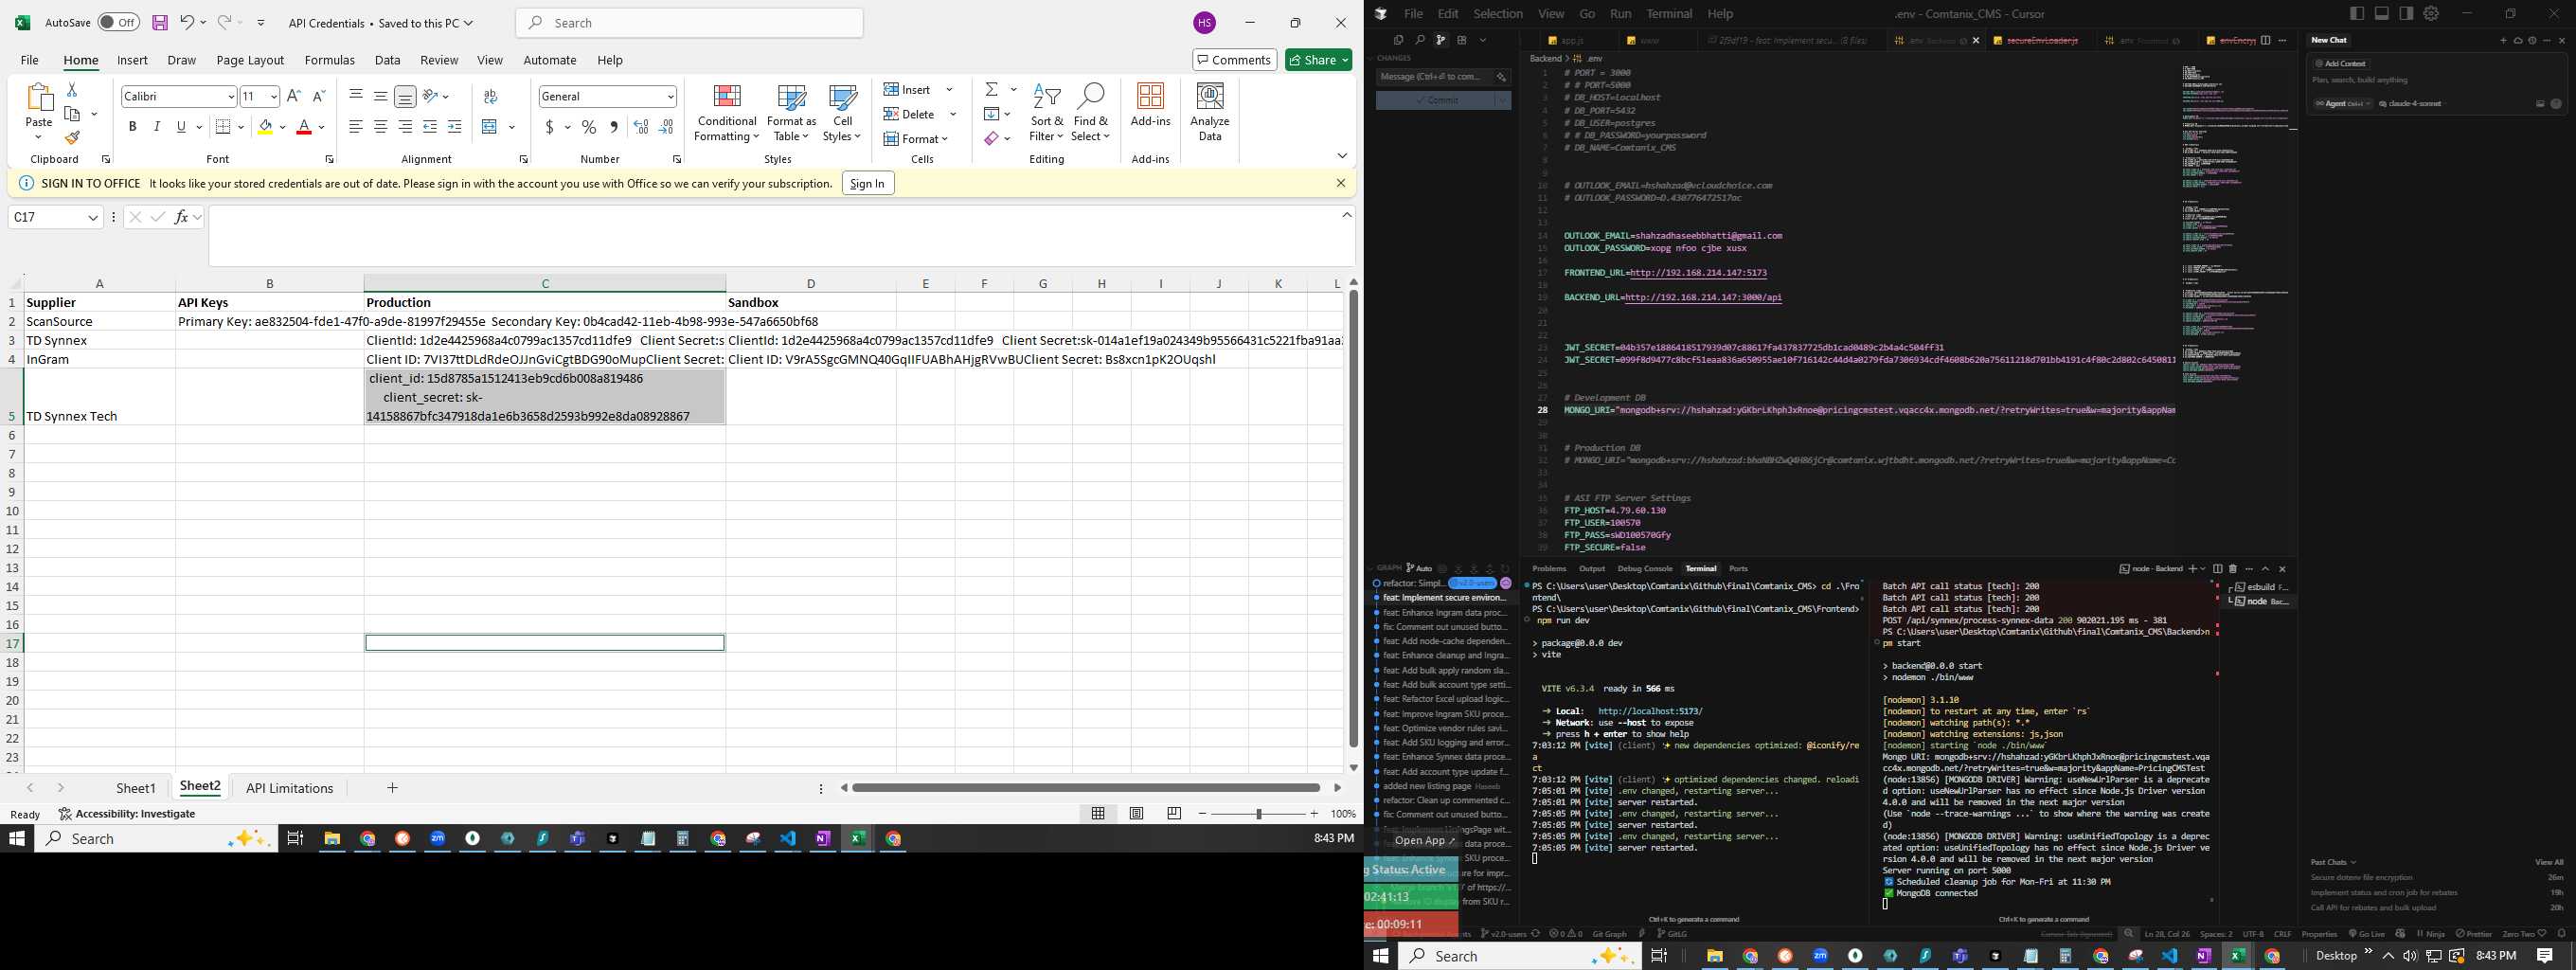Viewport: 2576px width, 970px height.
Task: Apply yellow fill color to cell
Action: click(265, 127)
